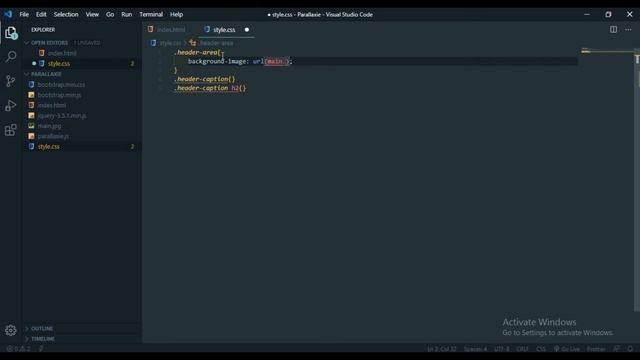Switch to the style.css editor tab
The width and height of the screenshot is (640, 360).
point(227,30)
